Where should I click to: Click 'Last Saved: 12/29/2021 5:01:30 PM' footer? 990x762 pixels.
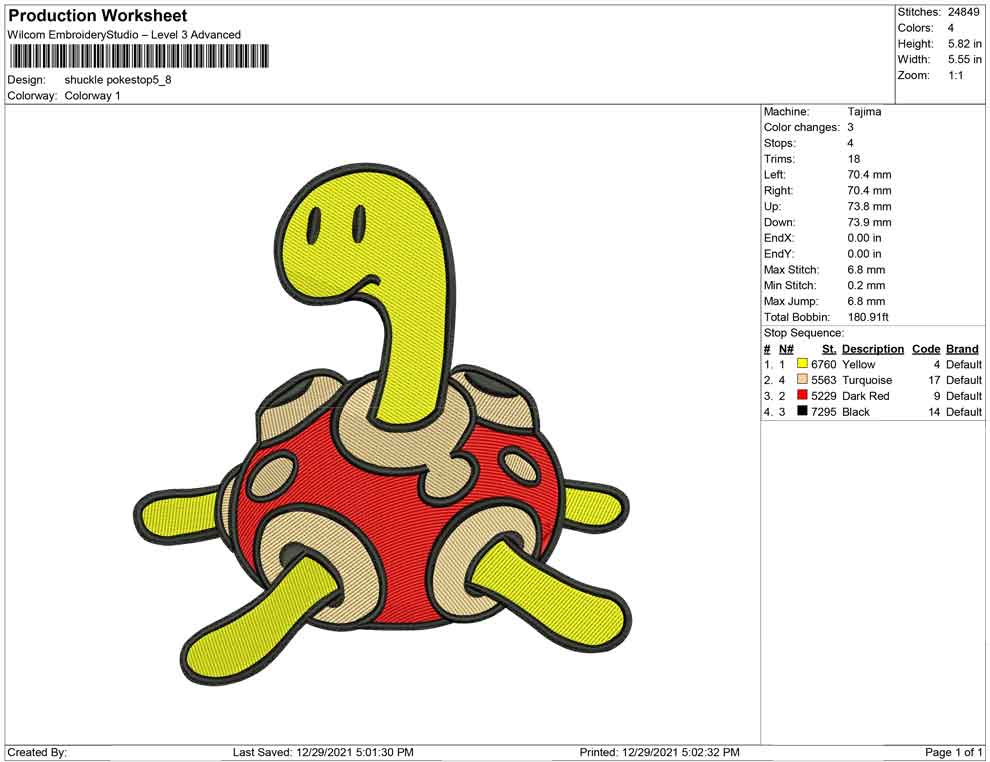pos(323,752)
